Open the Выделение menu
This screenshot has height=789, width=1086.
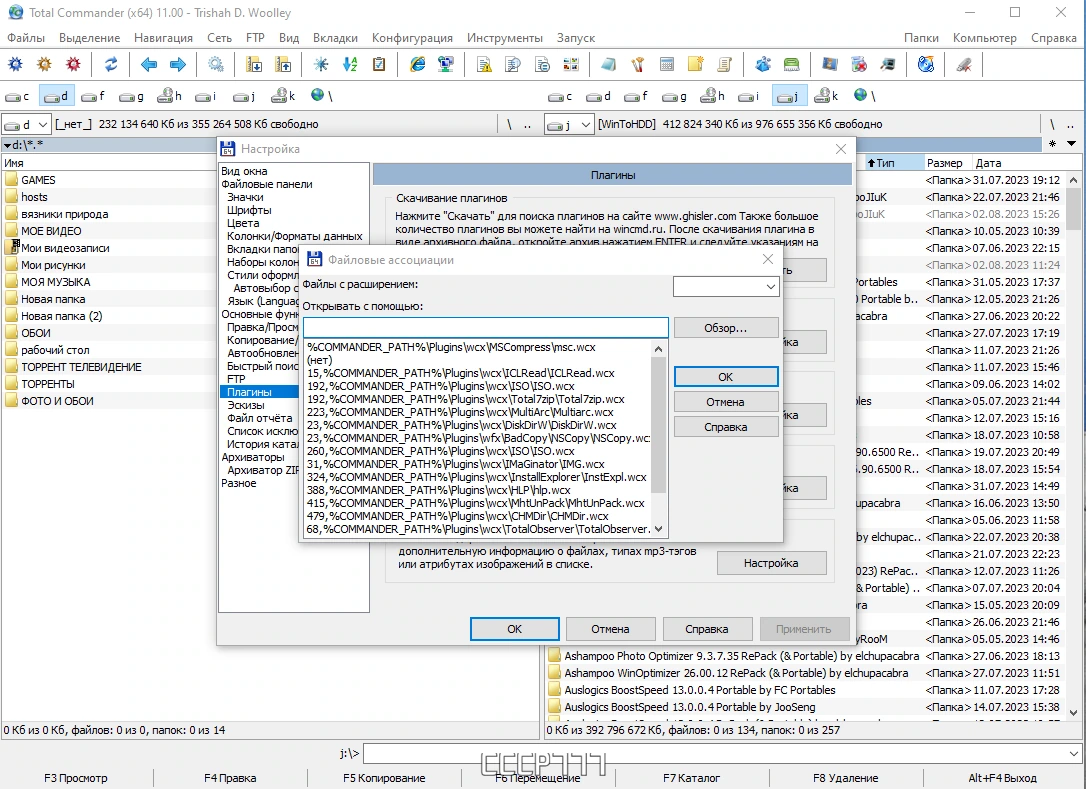tap(89, 37)
